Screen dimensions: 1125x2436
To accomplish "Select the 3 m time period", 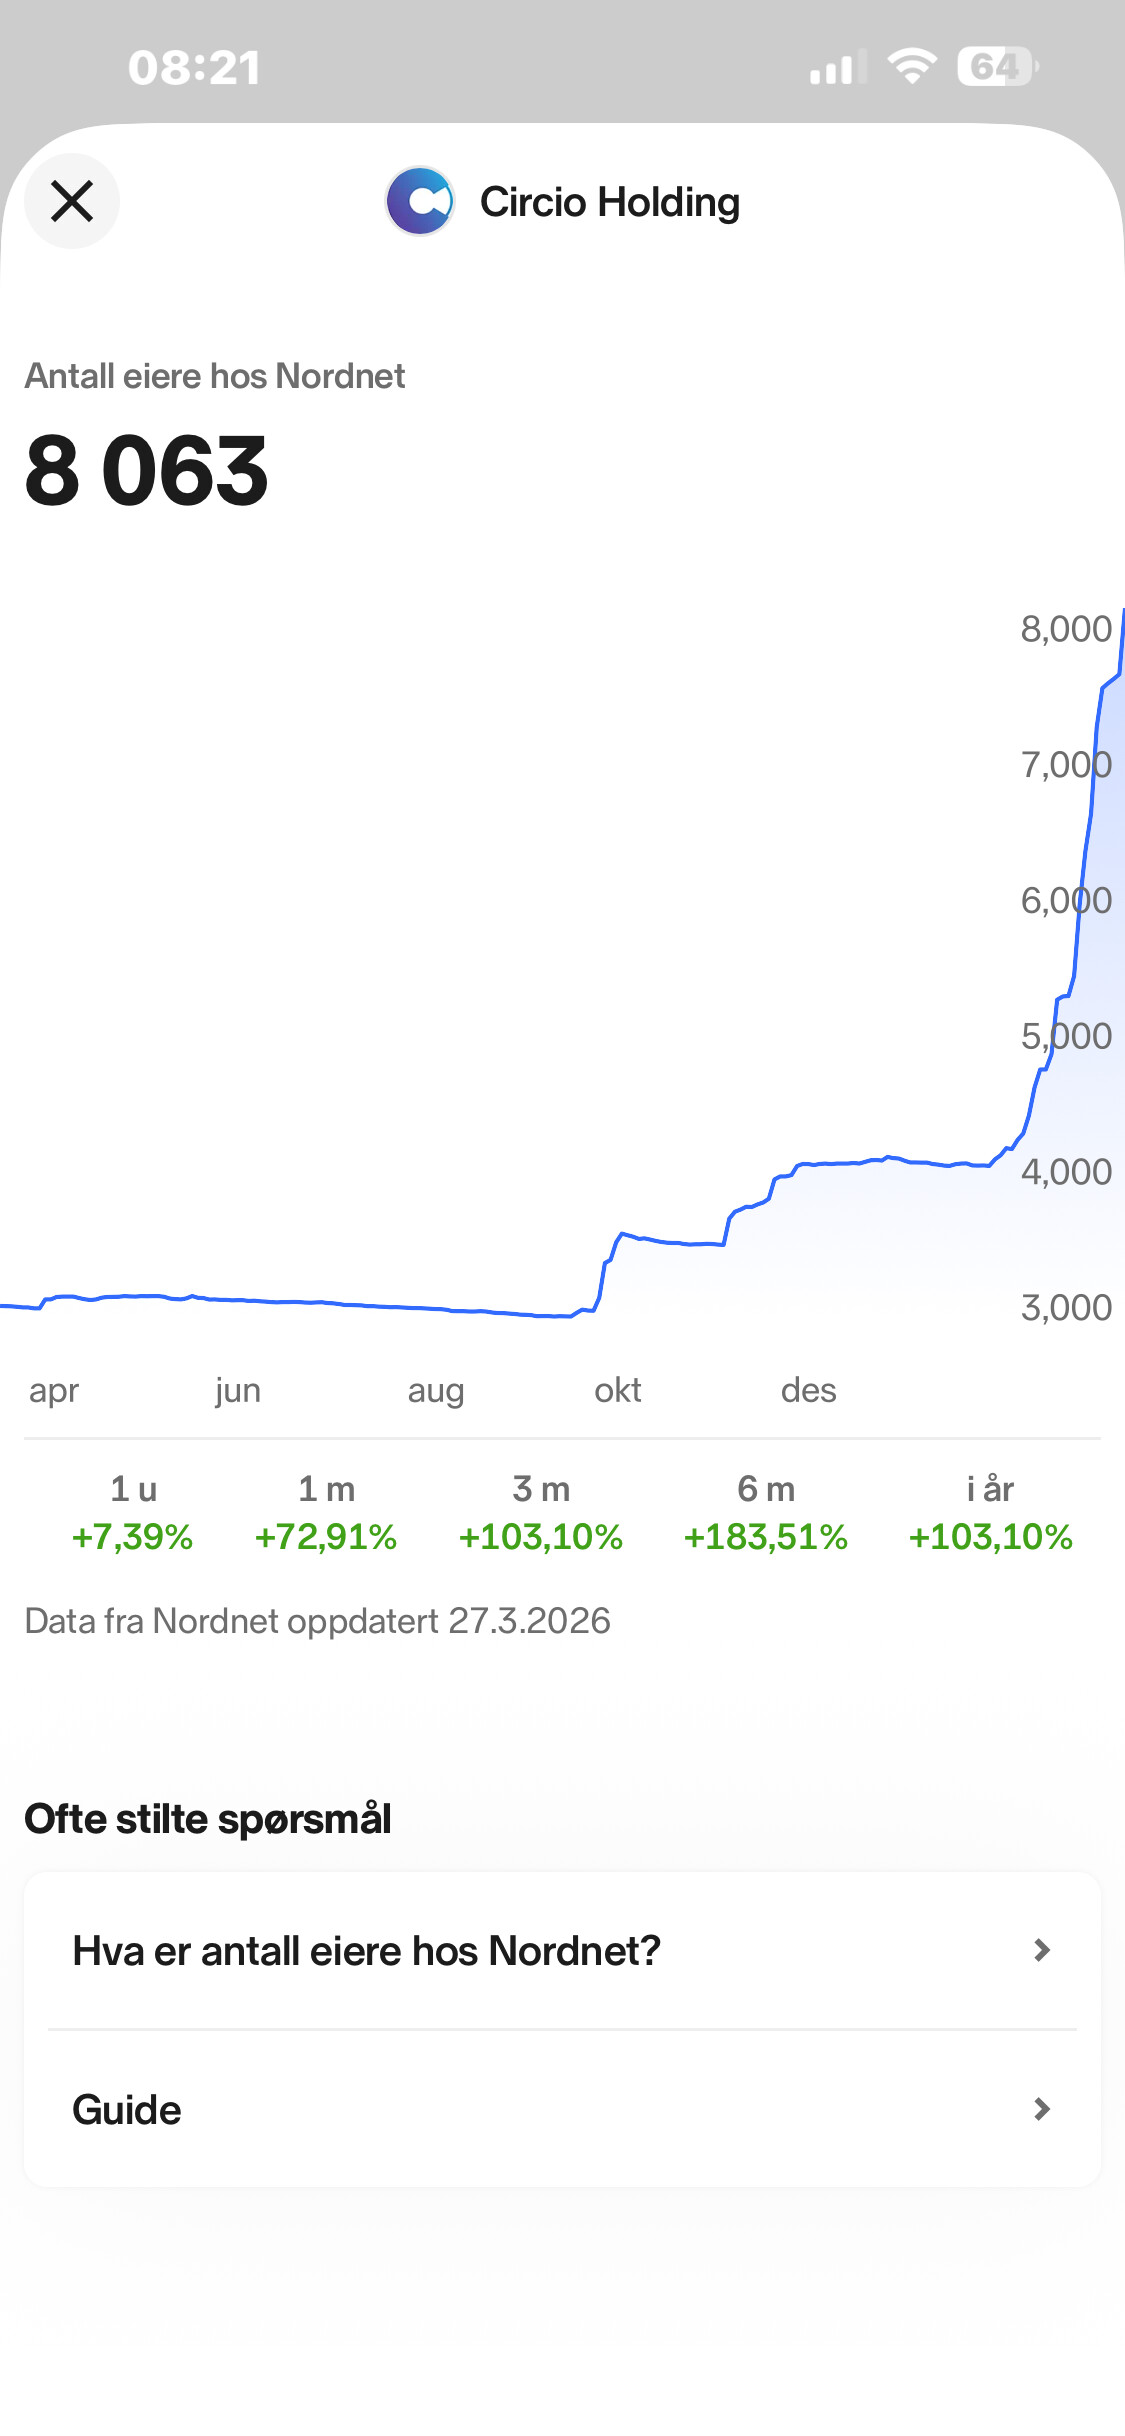I will [541, 1512].
